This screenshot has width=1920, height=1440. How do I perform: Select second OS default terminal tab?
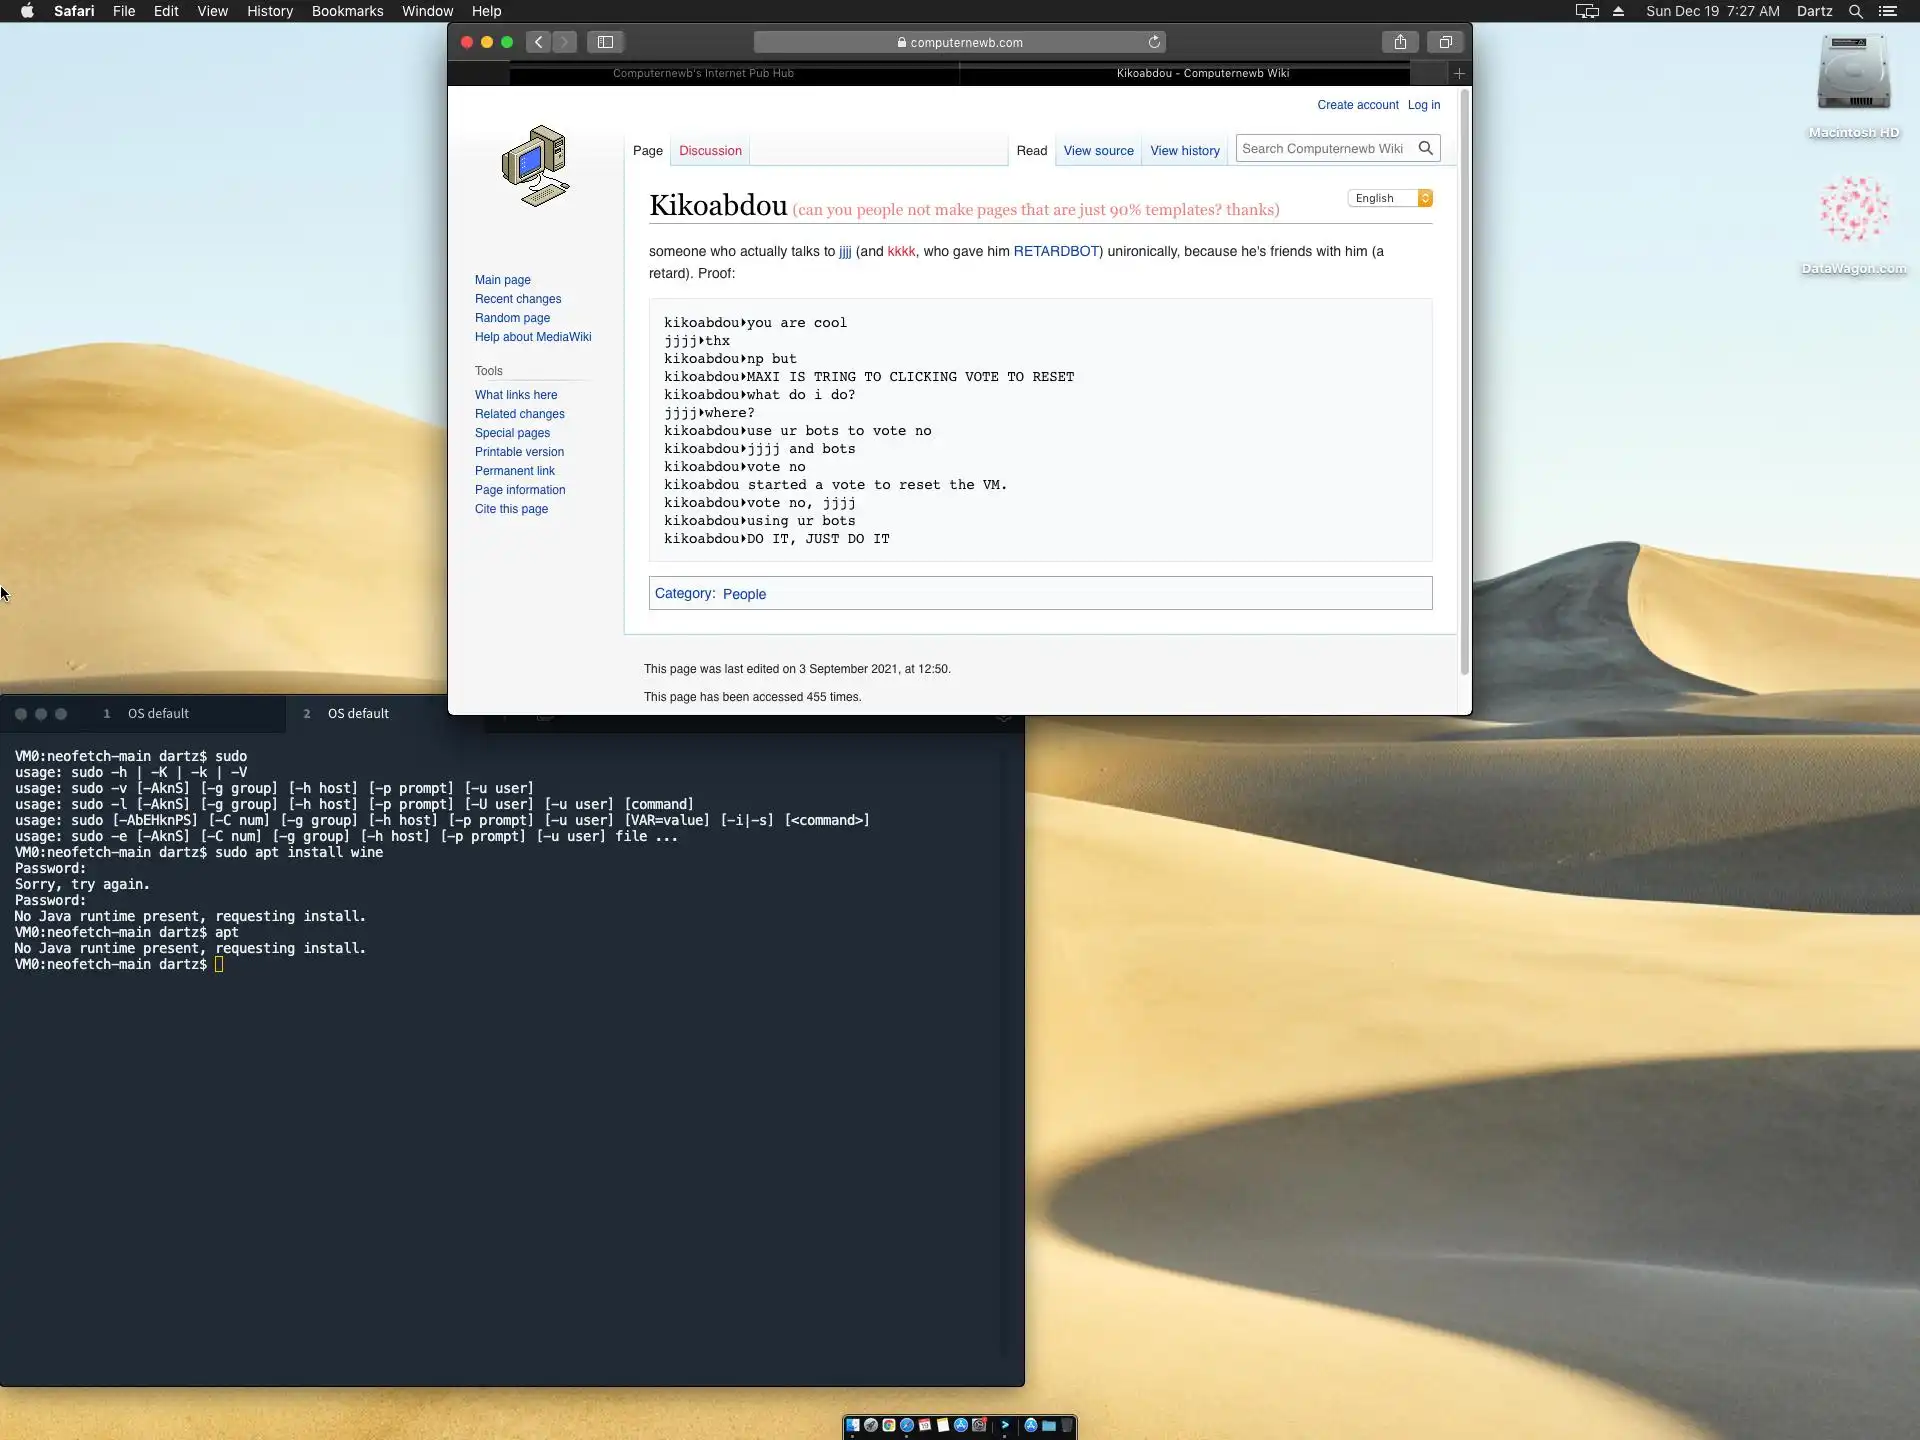pos(357,713)
